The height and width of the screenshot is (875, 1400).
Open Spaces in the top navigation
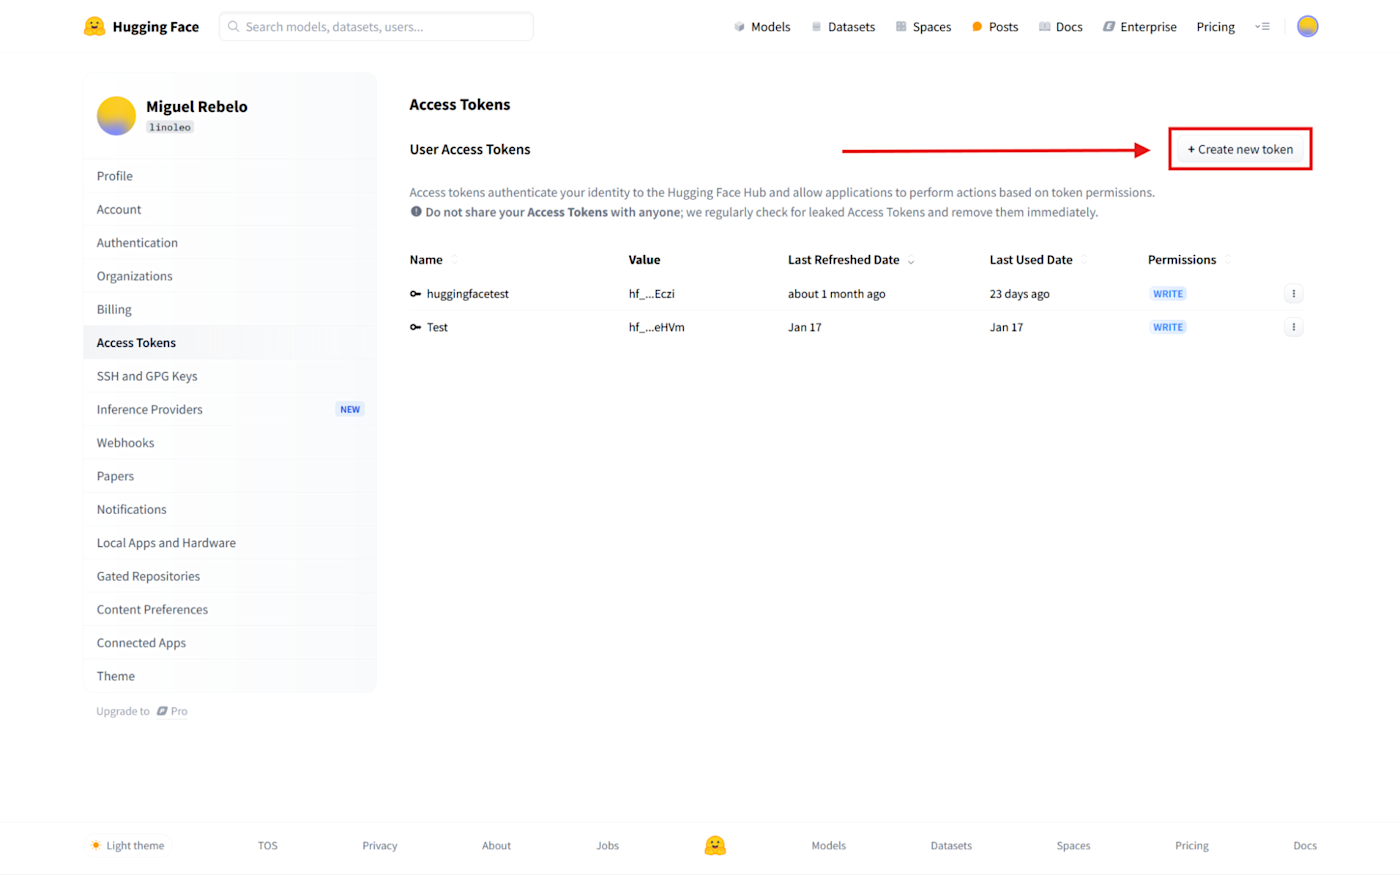[923, 27]
